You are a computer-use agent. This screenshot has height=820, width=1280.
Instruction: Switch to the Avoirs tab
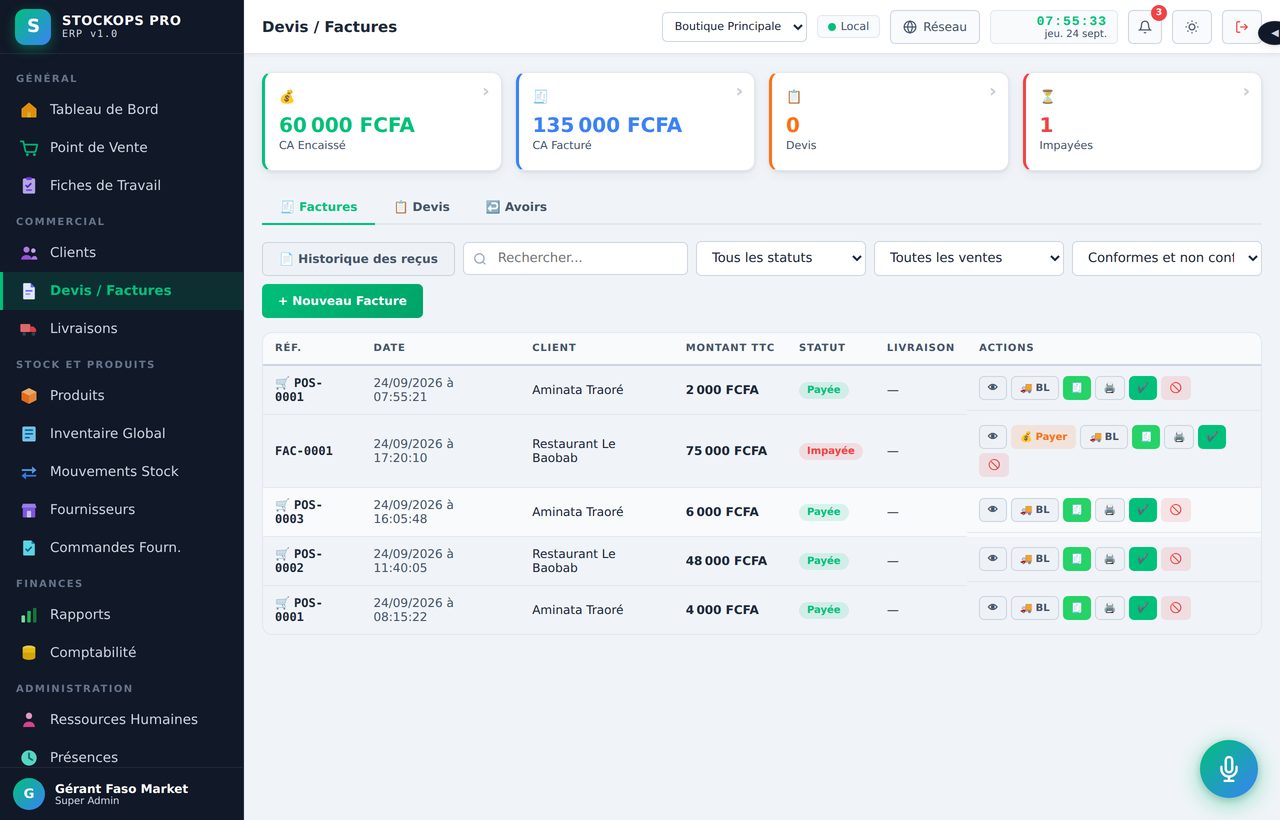[x=516, y=207]
